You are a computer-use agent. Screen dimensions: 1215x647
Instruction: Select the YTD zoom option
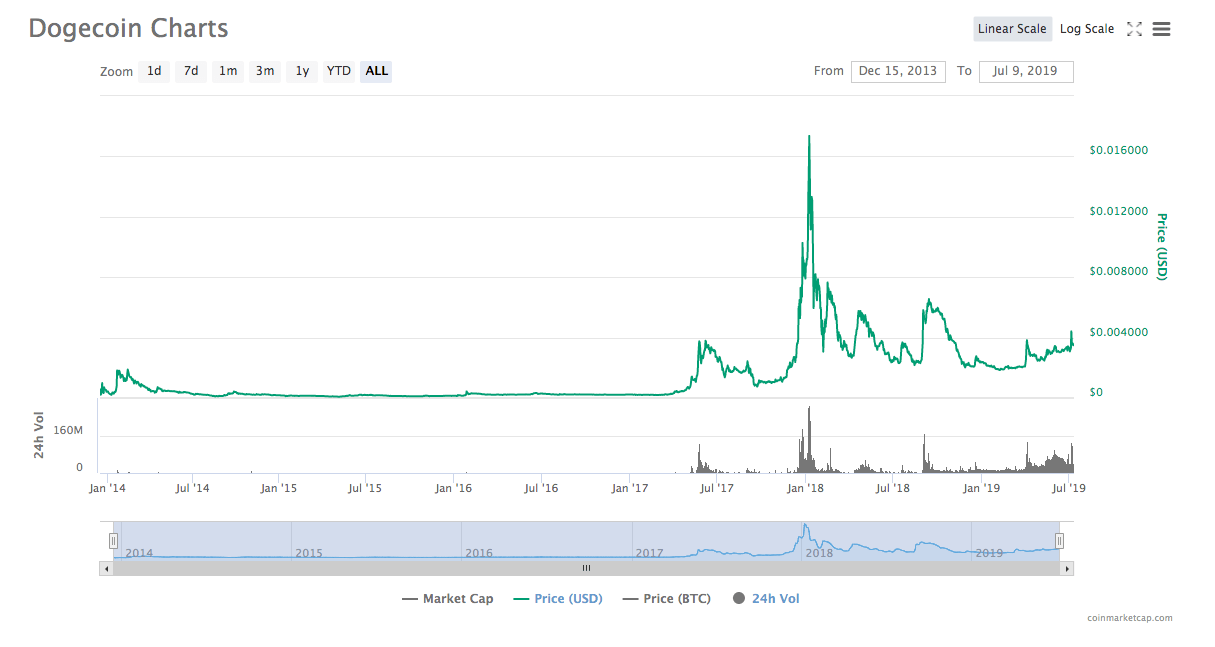[339, 71]
